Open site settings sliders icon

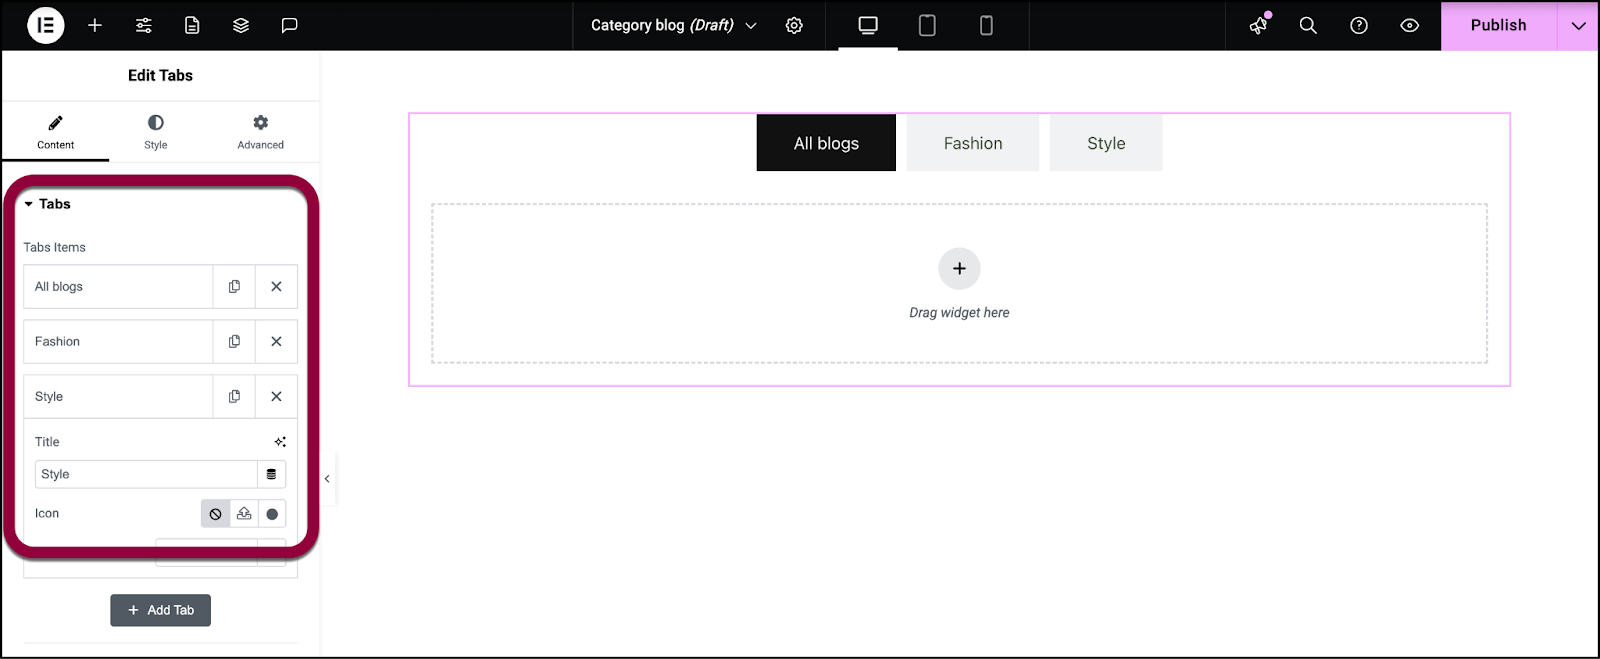coord(144,25)
